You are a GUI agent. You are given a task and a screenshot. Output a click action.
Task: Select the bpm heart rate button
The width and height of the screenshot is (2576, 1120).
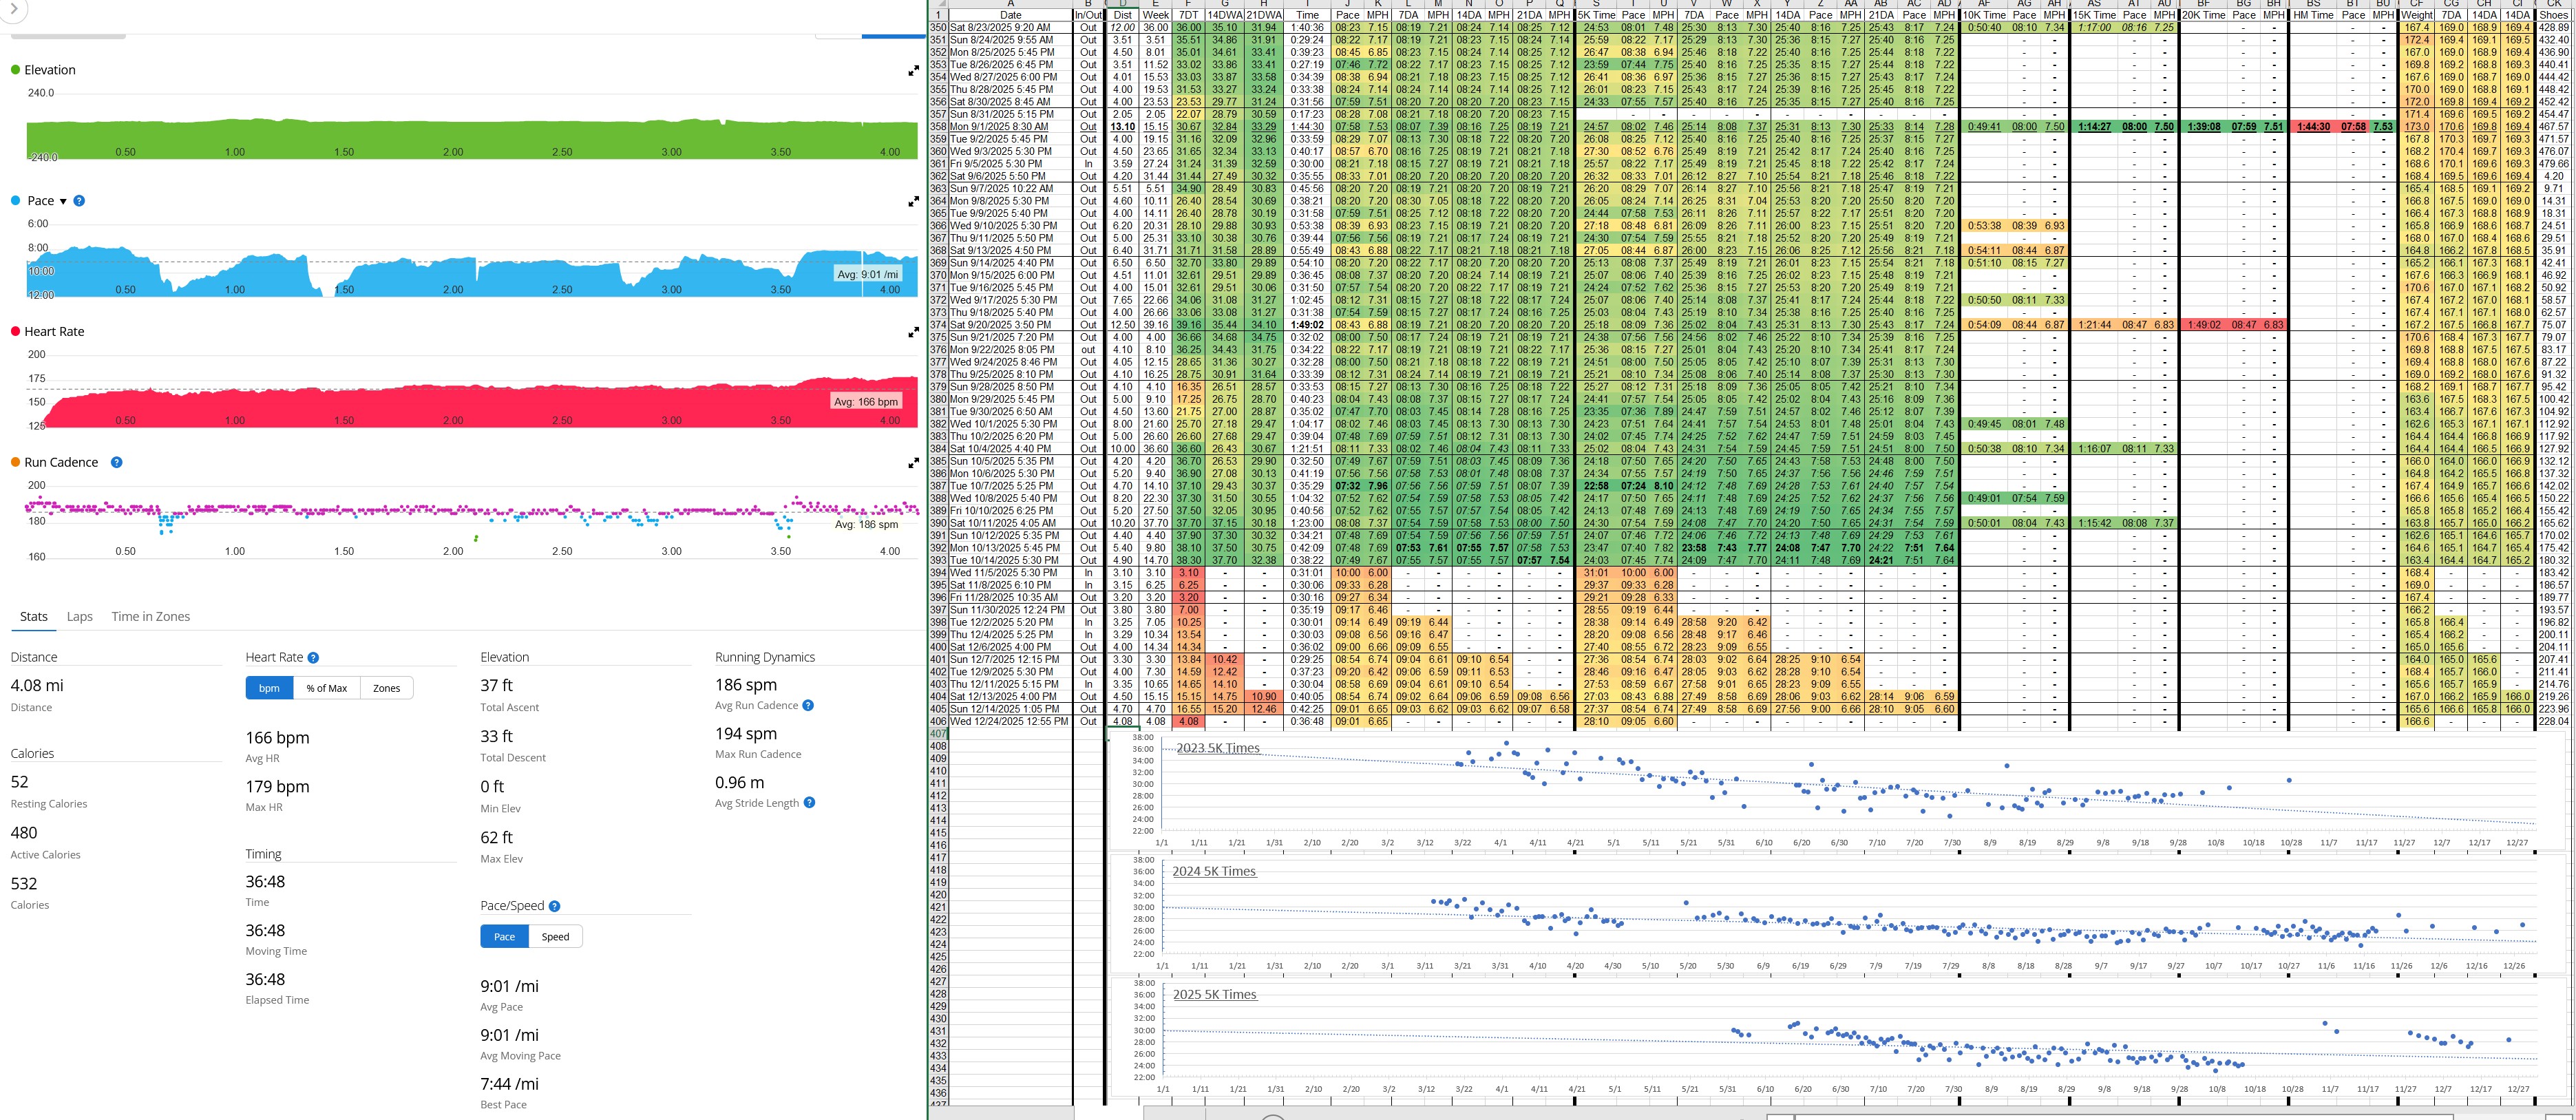[269, 688]
